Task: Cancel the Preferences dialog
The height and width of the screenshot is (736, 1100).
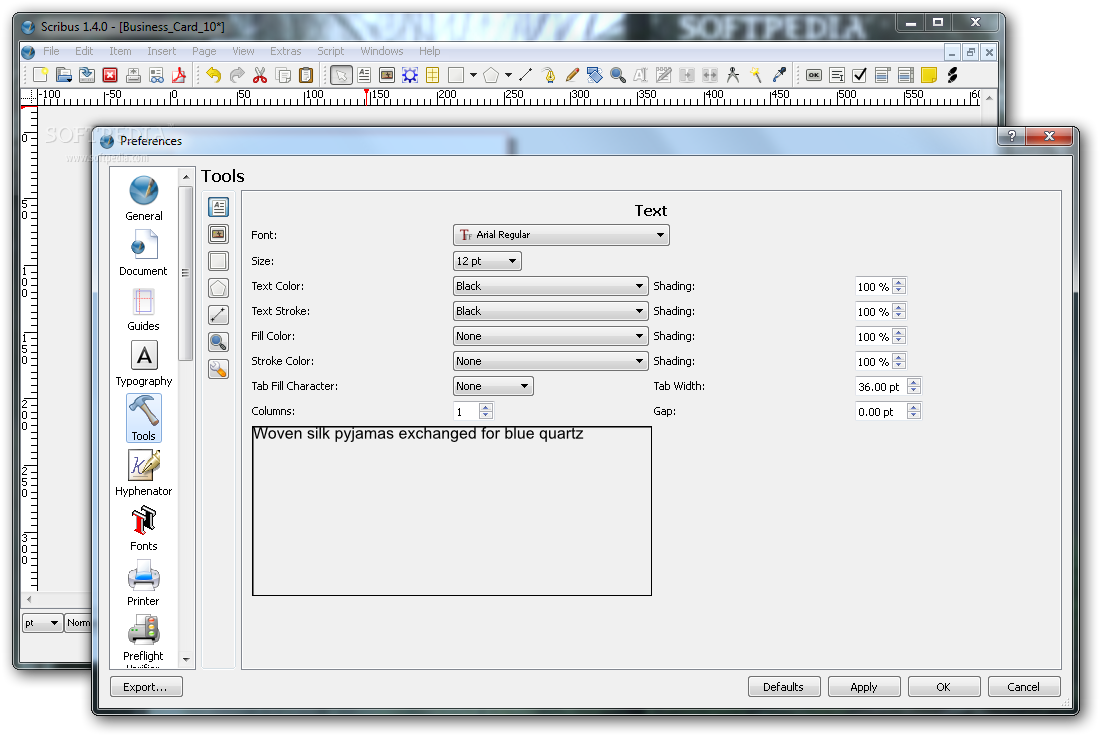Action: [x=1024, y=687]
